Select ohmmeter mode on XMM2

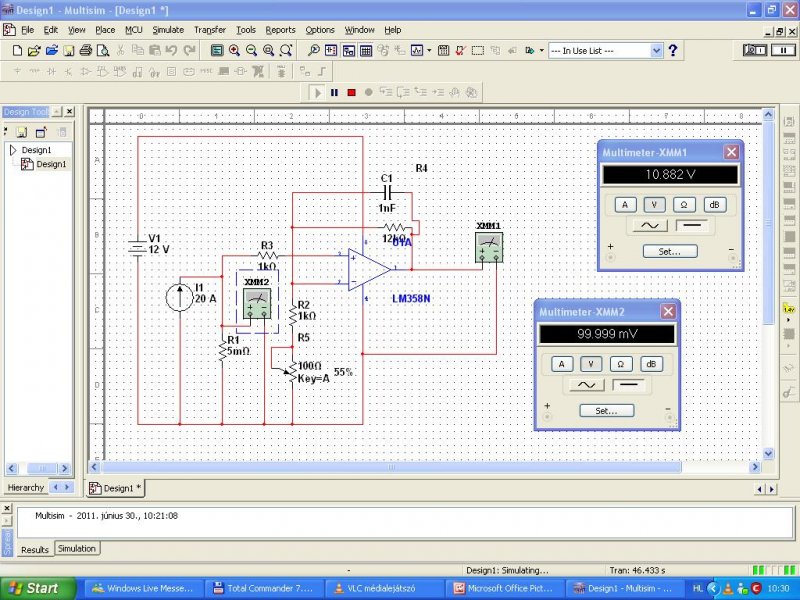click(620, 364)
